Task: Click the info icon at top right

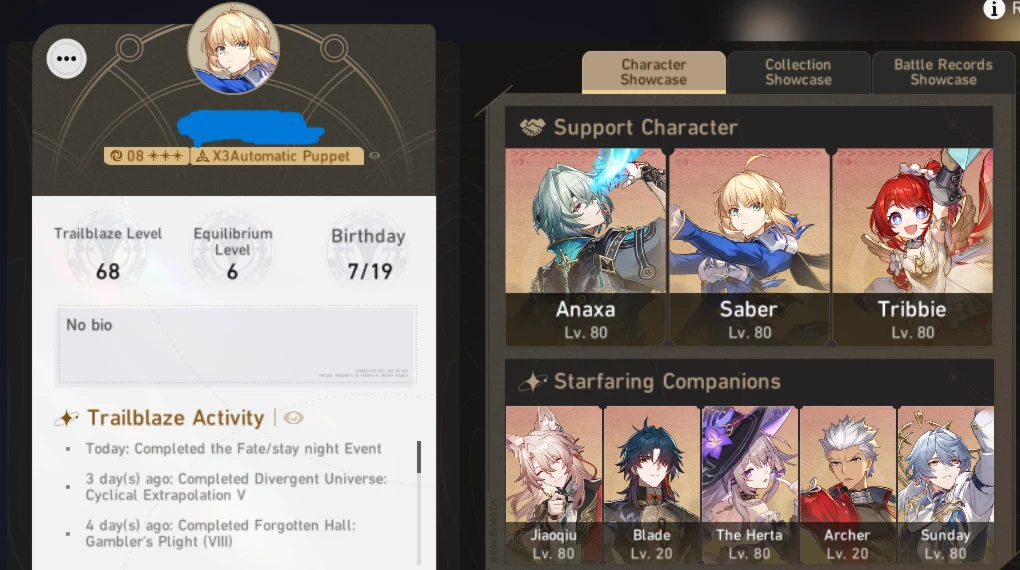Action: point(993,8)
